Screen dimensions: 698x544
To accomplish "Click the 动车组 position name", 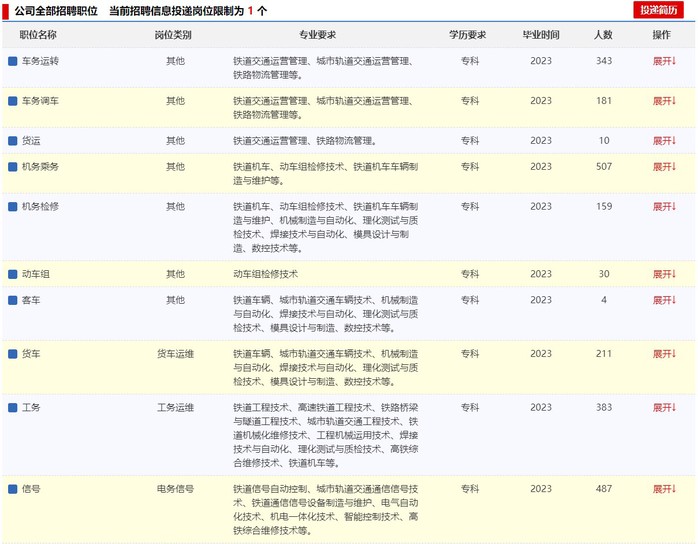I will [x=36, y=274].
